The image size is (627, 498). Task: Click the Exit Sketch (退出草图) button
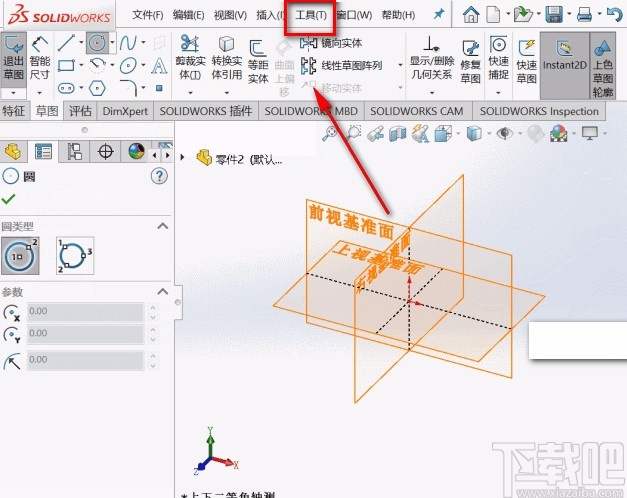point(14,60)
